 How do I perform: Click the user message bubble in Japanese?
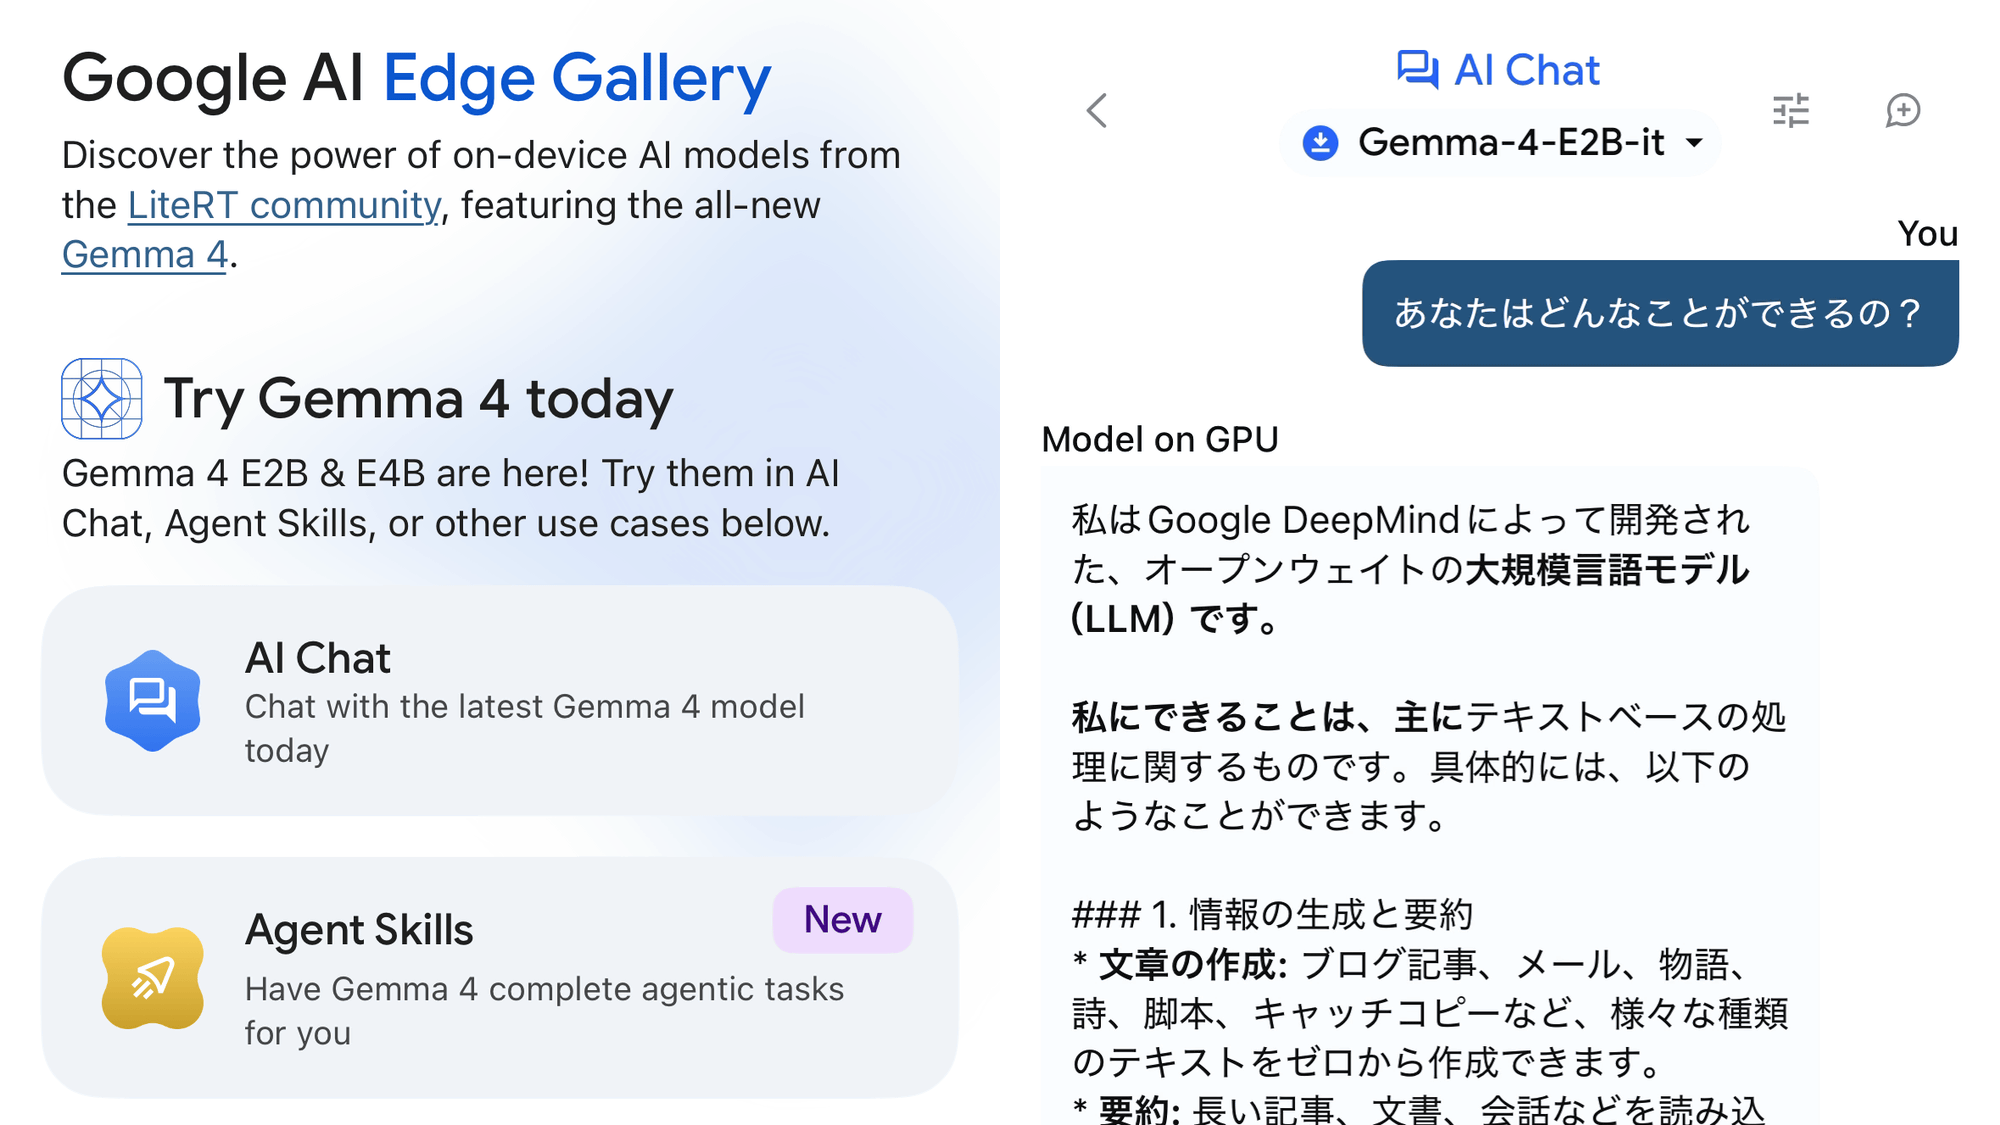(x=1659, y=314)
